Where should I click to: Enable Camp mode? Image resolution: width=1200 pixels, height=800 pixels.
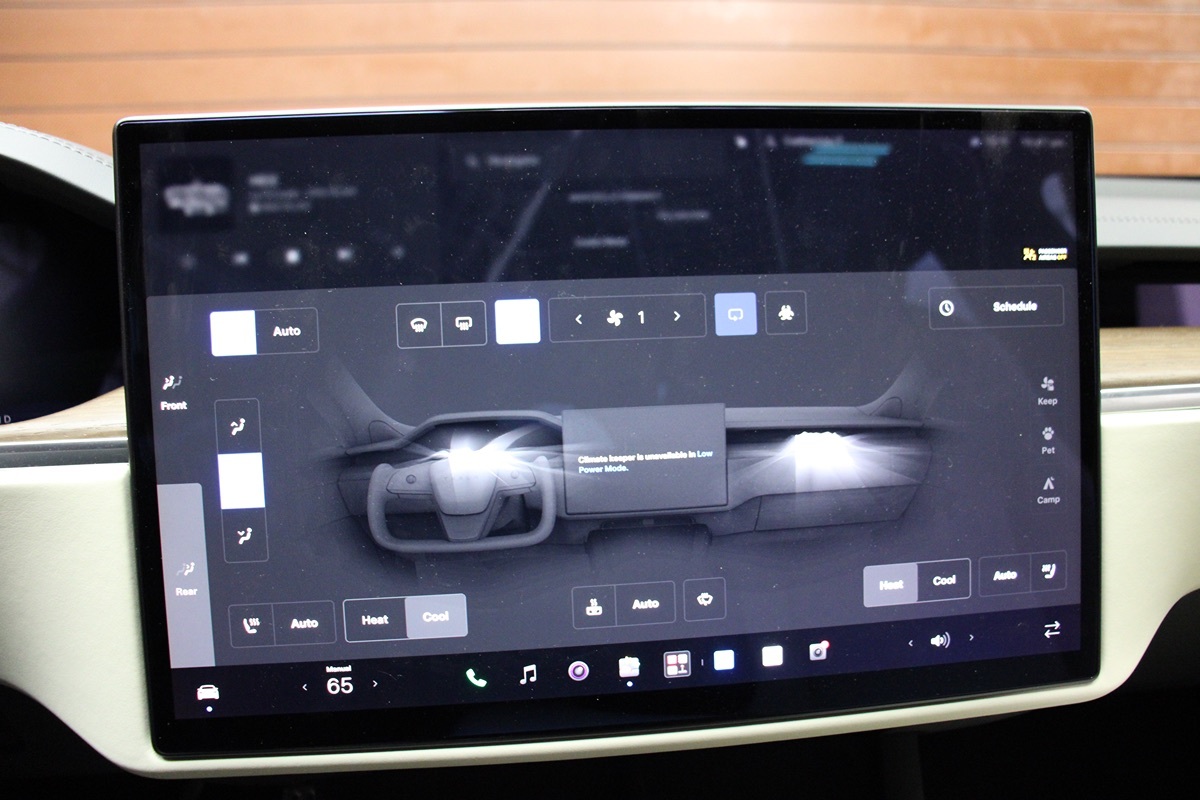coord(1048,490)
